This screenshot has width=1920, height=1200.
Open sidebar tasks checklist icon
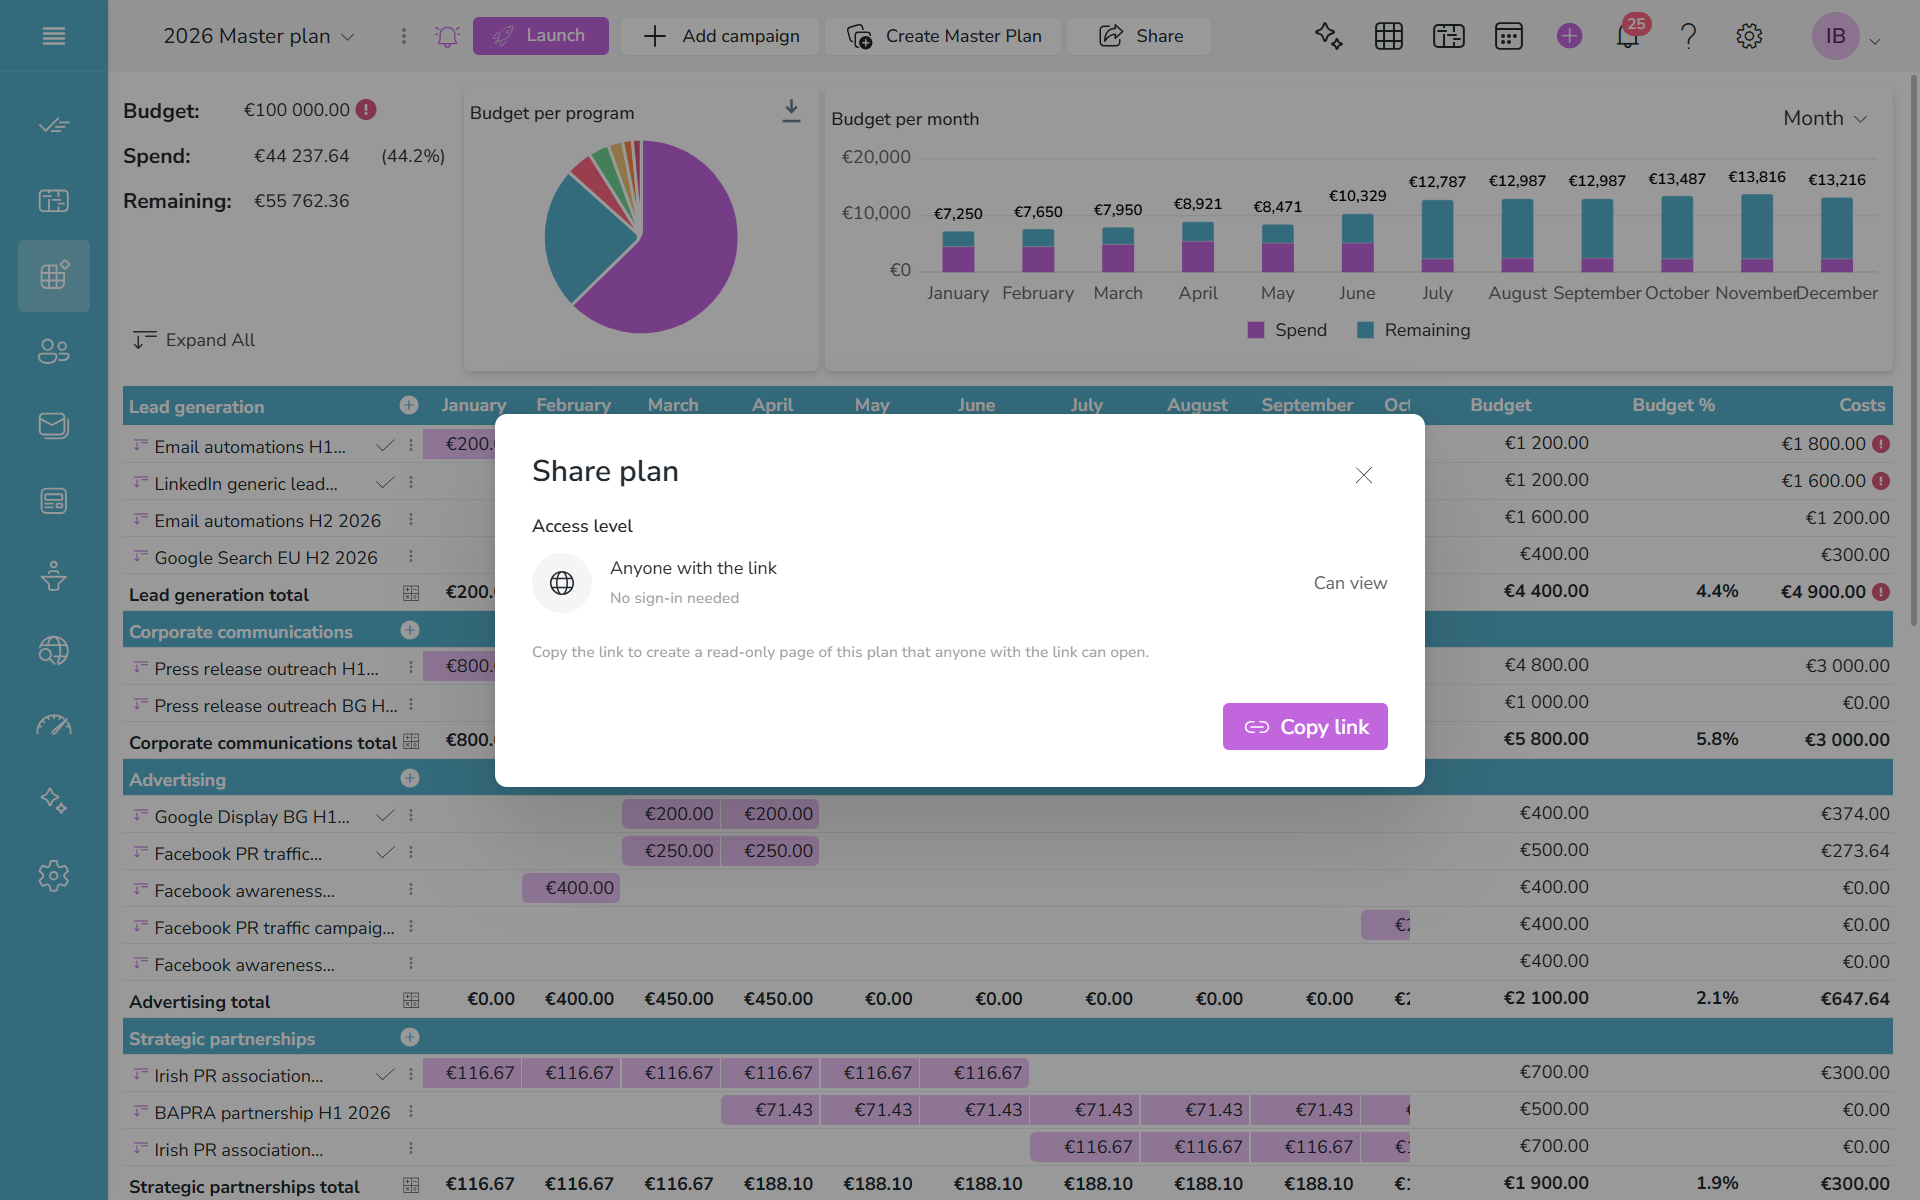coord(54,126)
